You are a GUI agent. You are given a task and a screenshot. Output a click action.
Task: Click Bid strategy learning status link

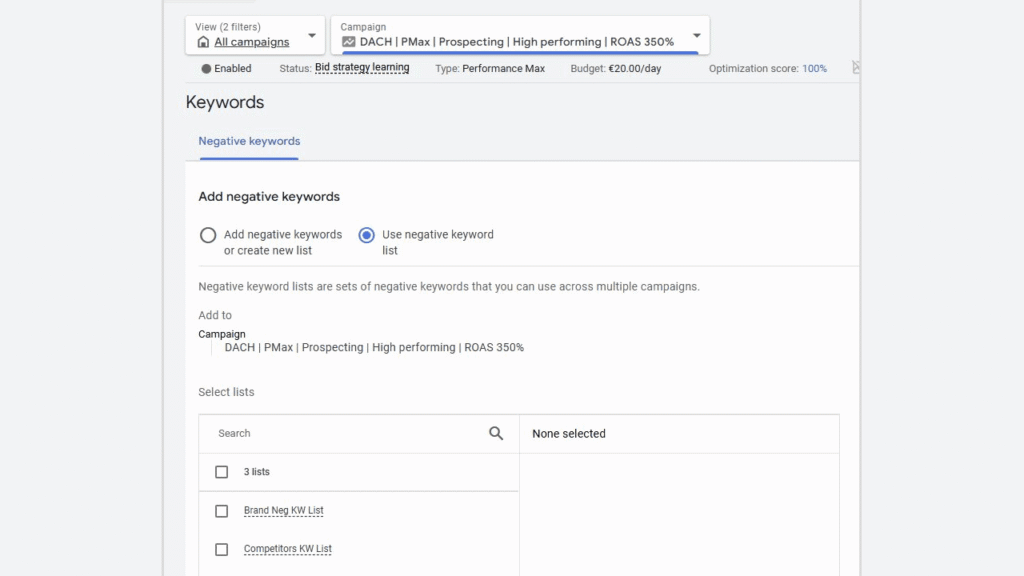click(362, 67)
